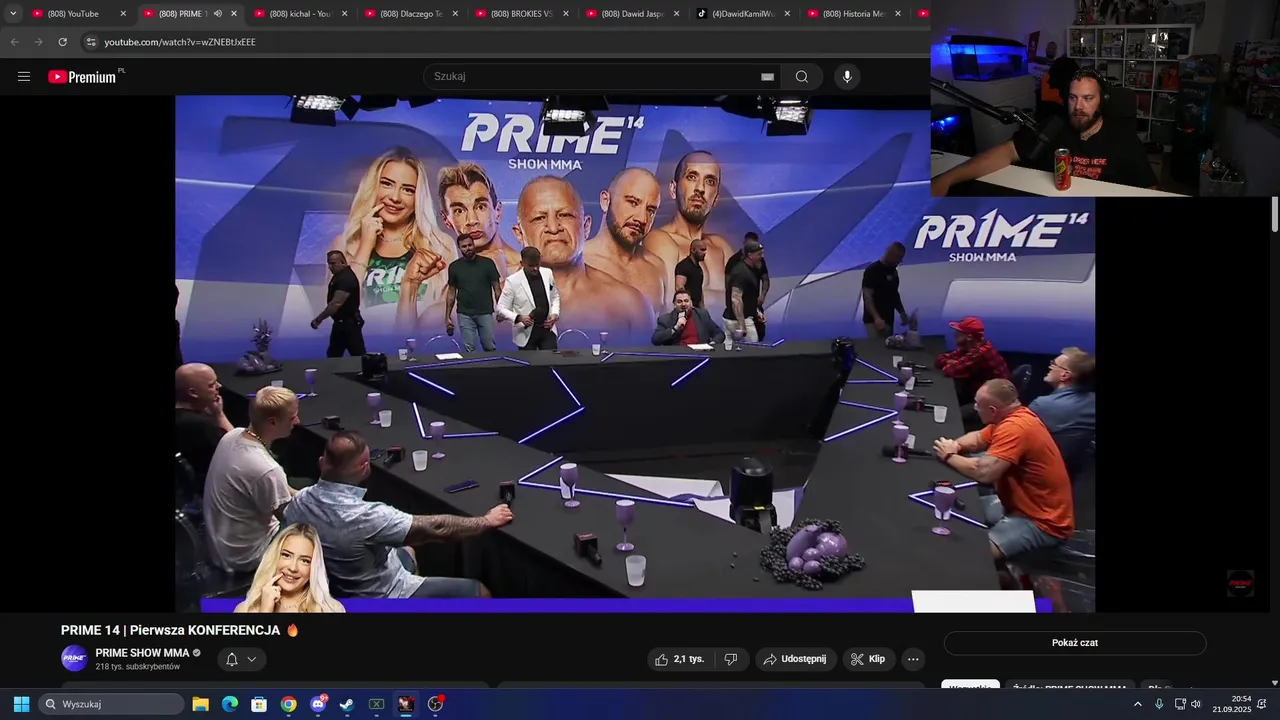Open Windows Start menu

(21, 704)
